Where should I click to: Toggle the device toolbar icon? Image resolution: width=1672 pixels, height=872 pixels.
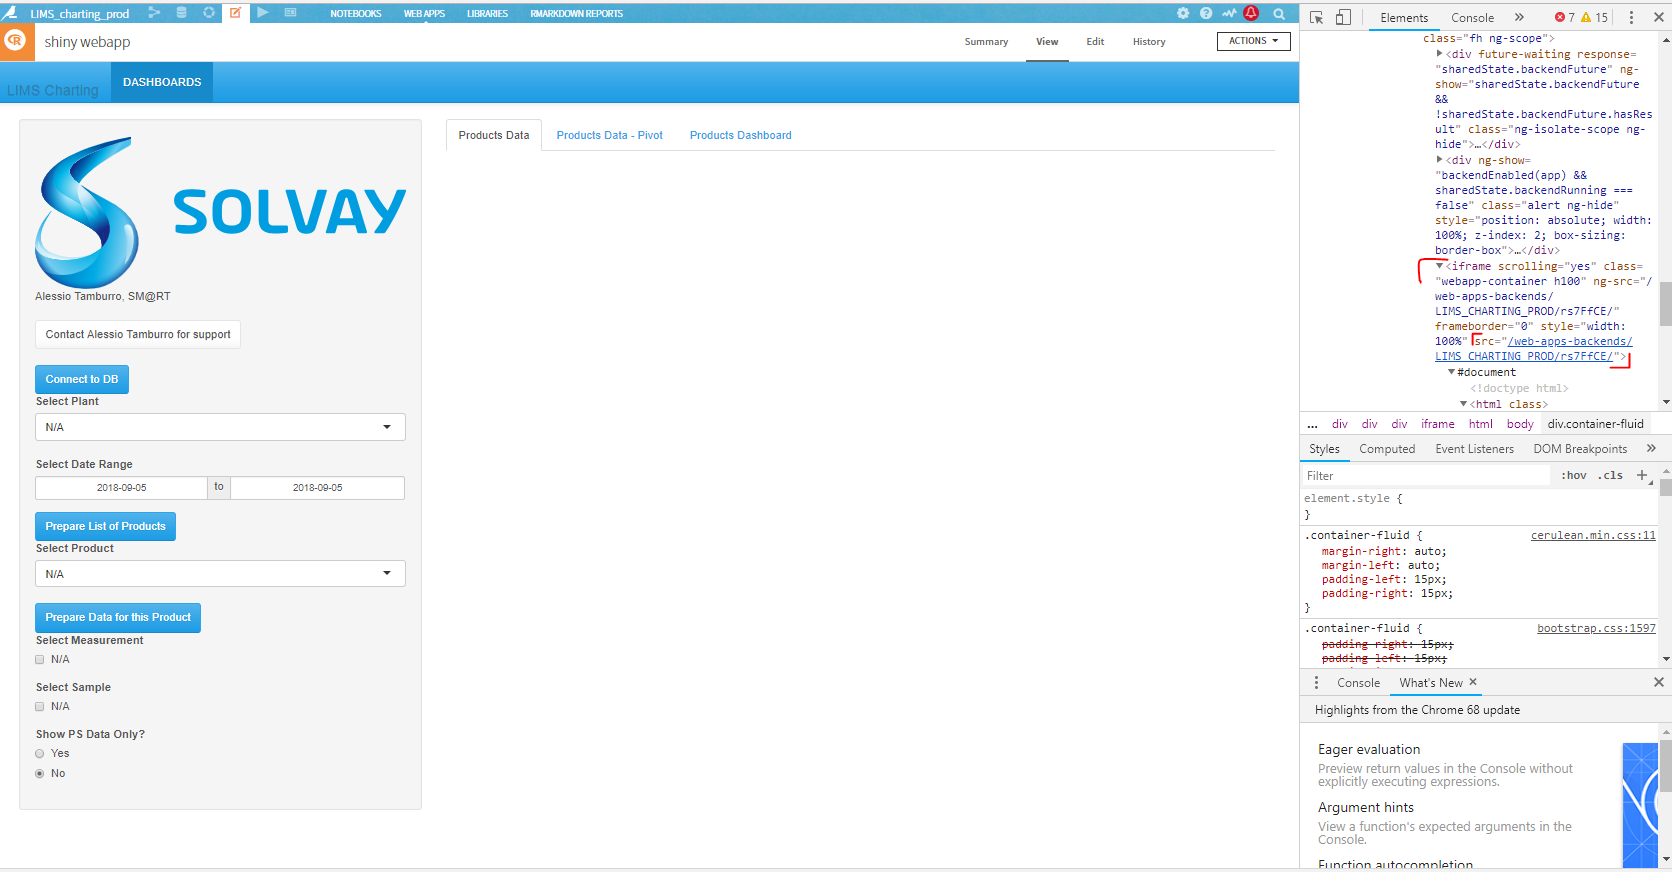[1343, 17]
